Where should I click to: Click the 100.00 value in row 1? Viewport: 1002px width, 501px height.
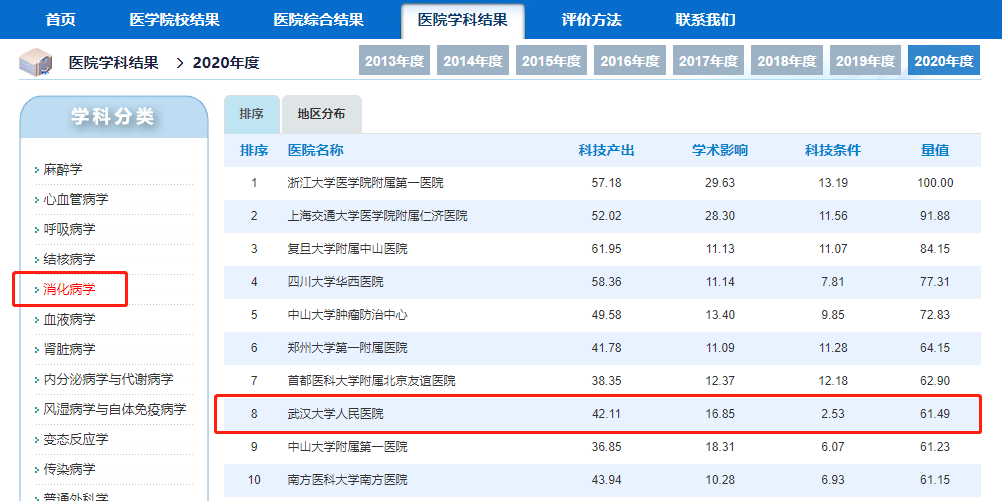935,183
